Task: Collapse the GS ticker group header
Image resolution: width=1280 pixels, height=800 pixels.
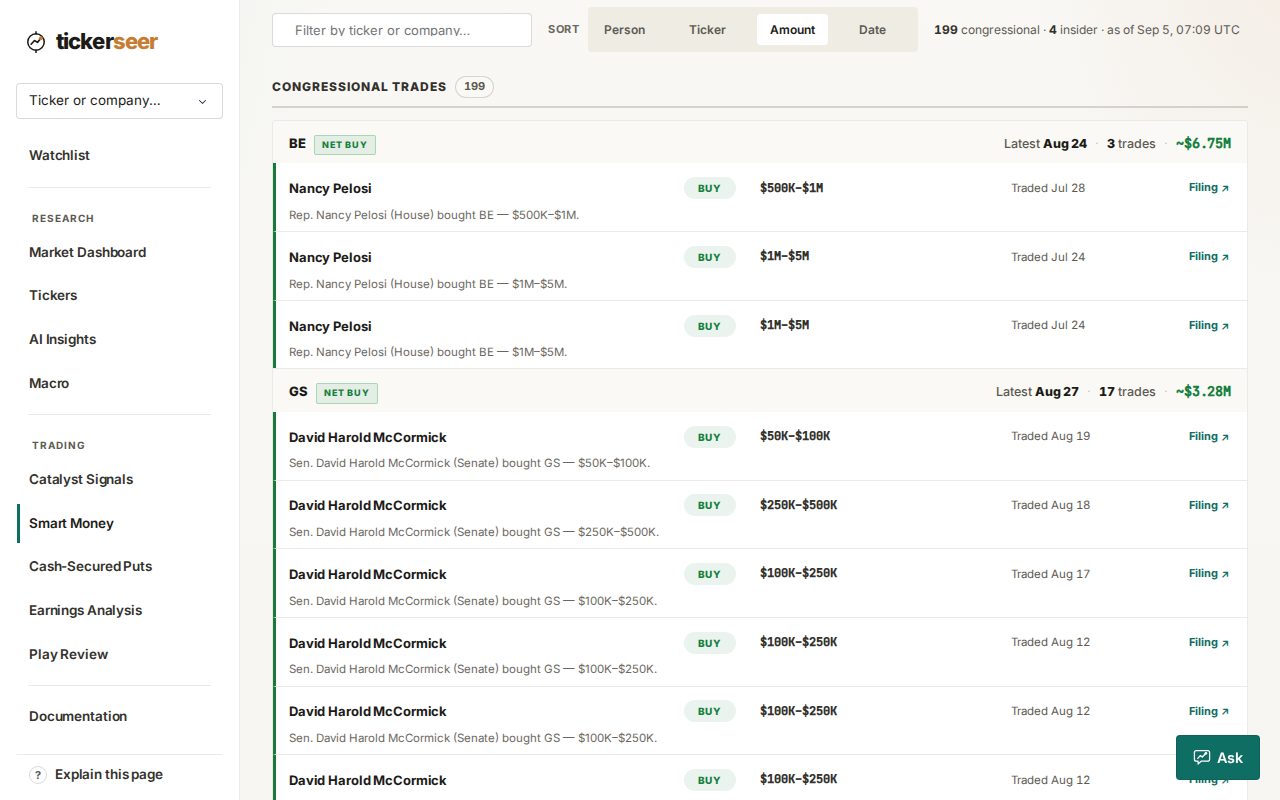Action: 760,392
